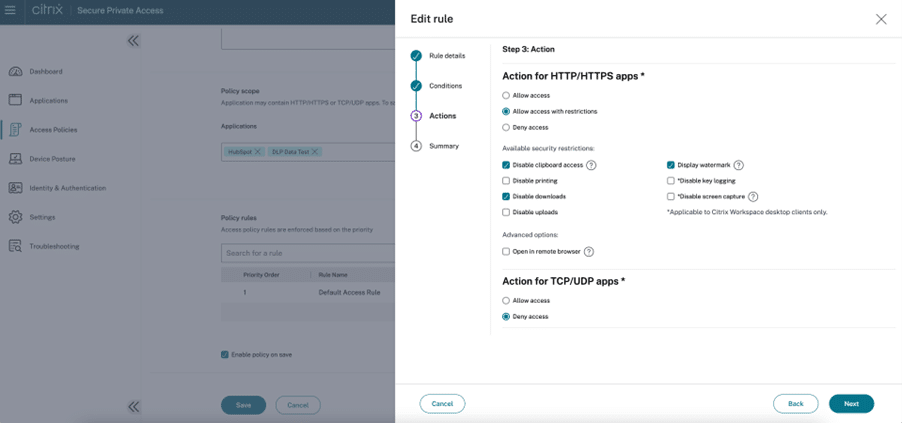Click the Search for a rule field
Viewport: 902px width, 423px height.
pyautogui.click(x=308, y=253)
